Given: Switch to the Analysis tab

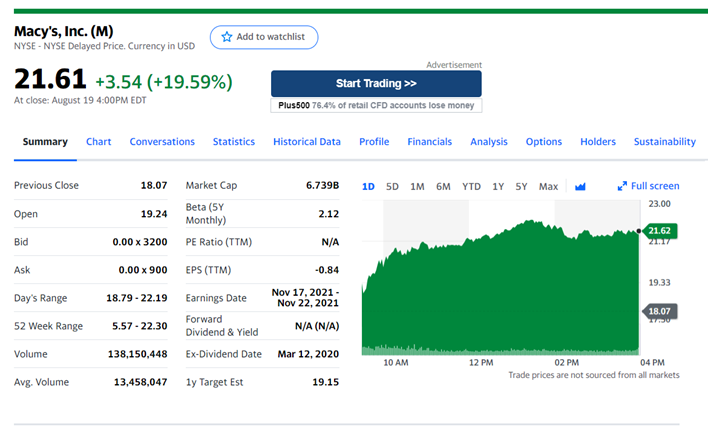Looking at the screenshot, I should tap(489, 142).
